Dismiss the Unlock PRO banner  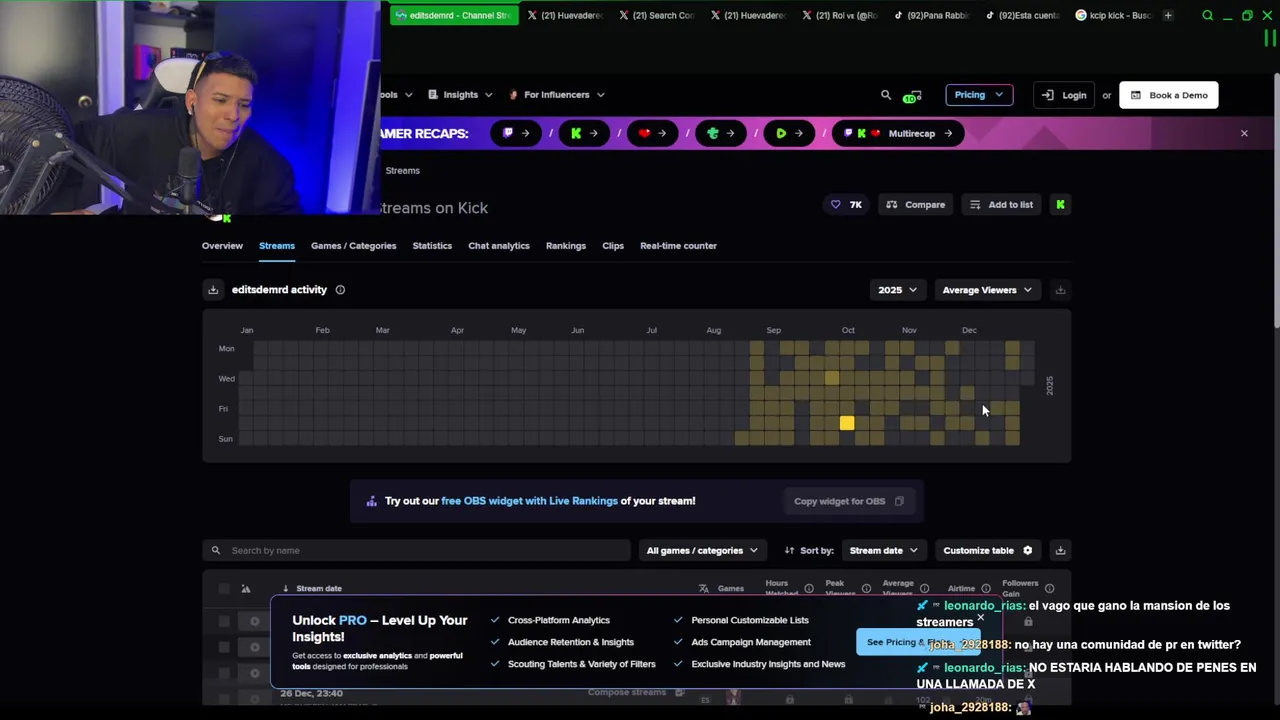(980, 617)
